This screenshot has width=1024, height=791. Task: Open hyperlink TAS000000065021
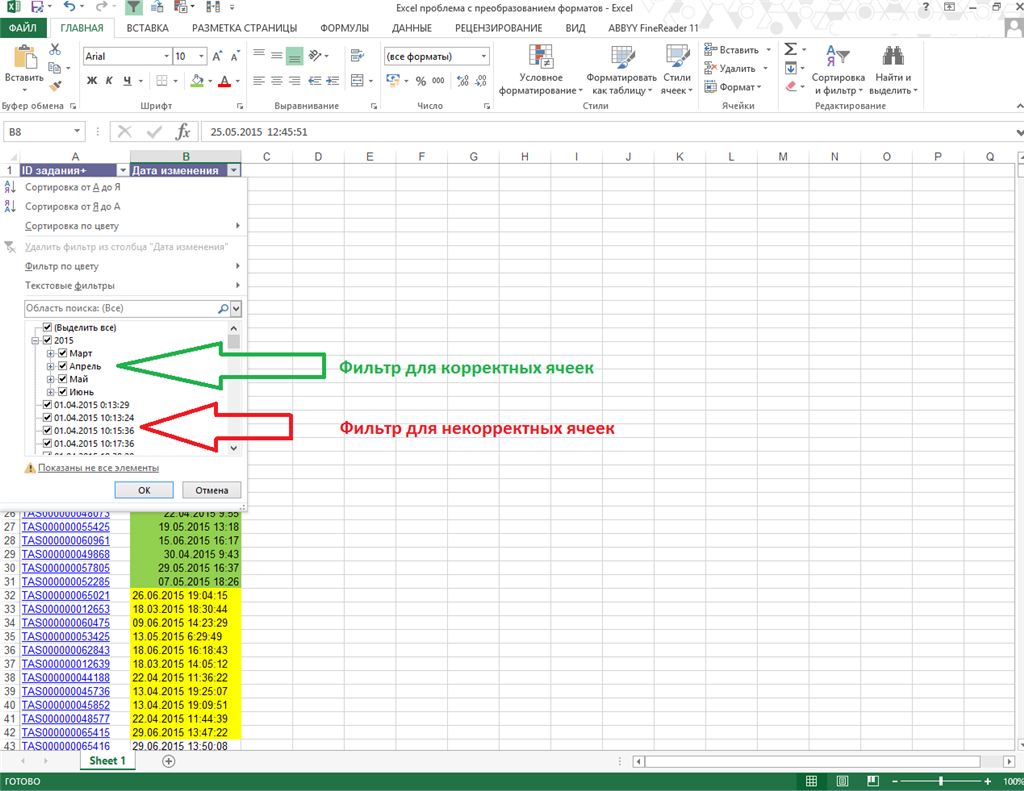coord(66,596)
